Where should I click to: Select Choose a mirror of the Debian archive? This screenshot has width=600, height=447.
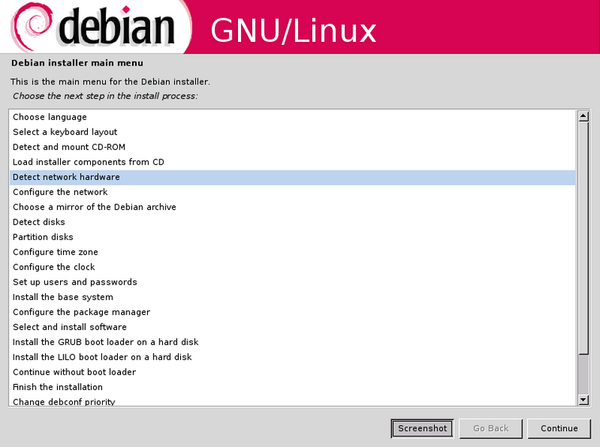coord(292,207)
